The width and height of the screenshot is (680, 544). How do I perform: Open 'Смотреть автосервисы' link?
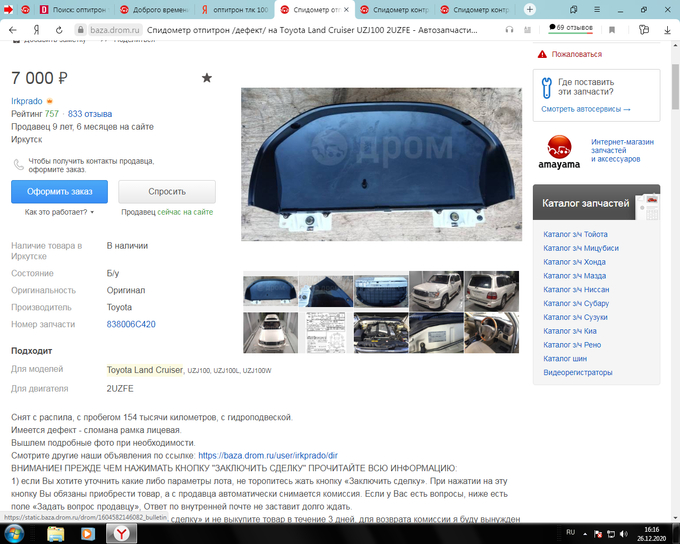(585, 109)
